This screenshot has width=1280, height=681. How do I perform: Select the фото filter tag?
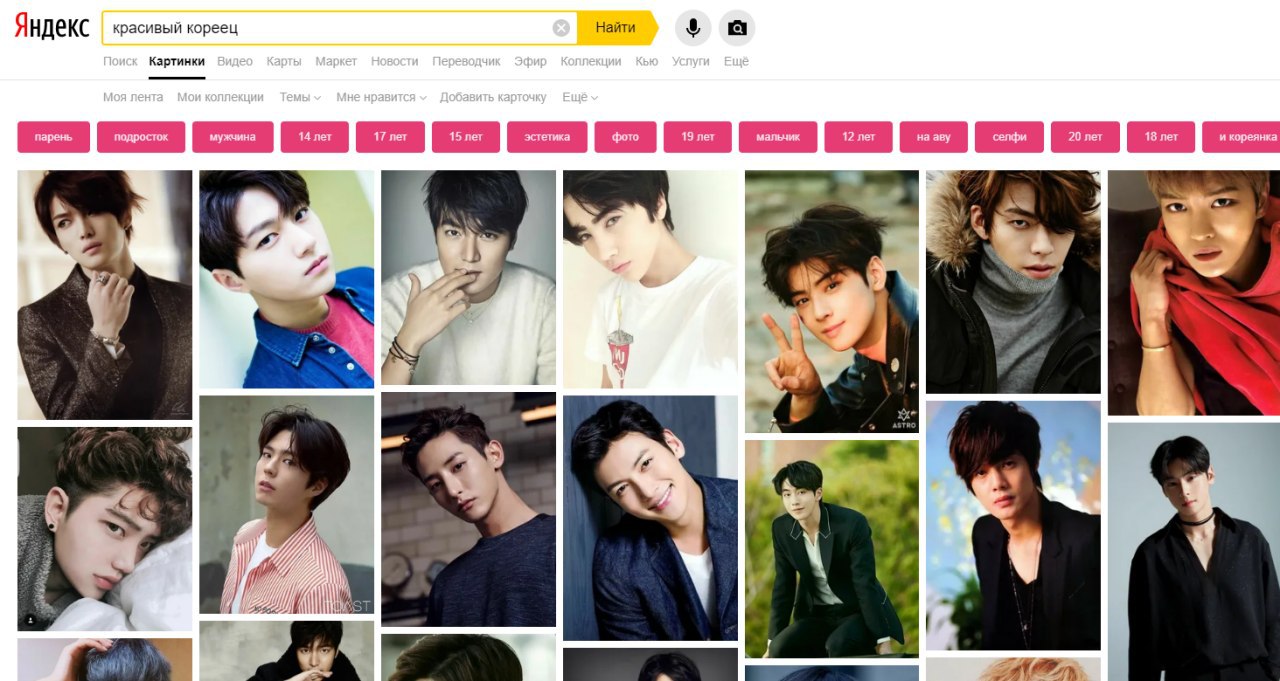[x=625, y=137]
